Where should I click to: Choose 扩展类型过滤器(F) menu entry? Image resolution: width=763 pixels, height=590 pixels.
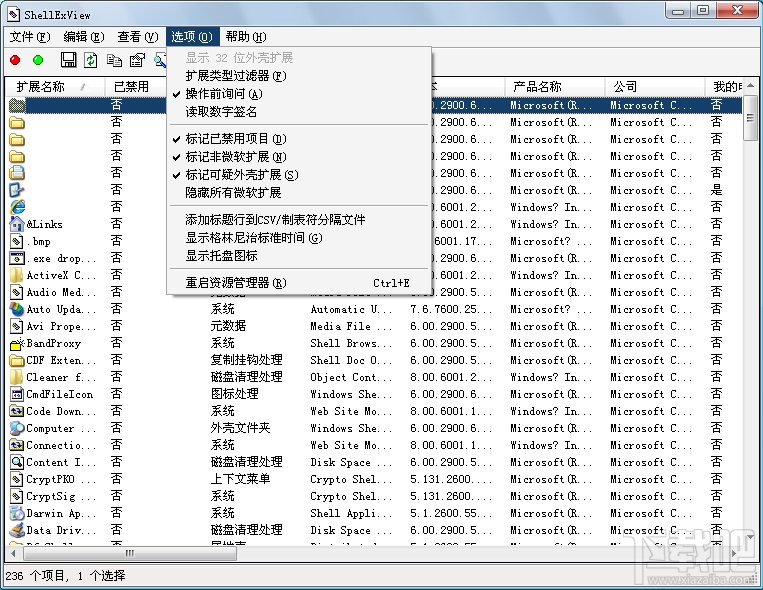click(x=299, y=75)
